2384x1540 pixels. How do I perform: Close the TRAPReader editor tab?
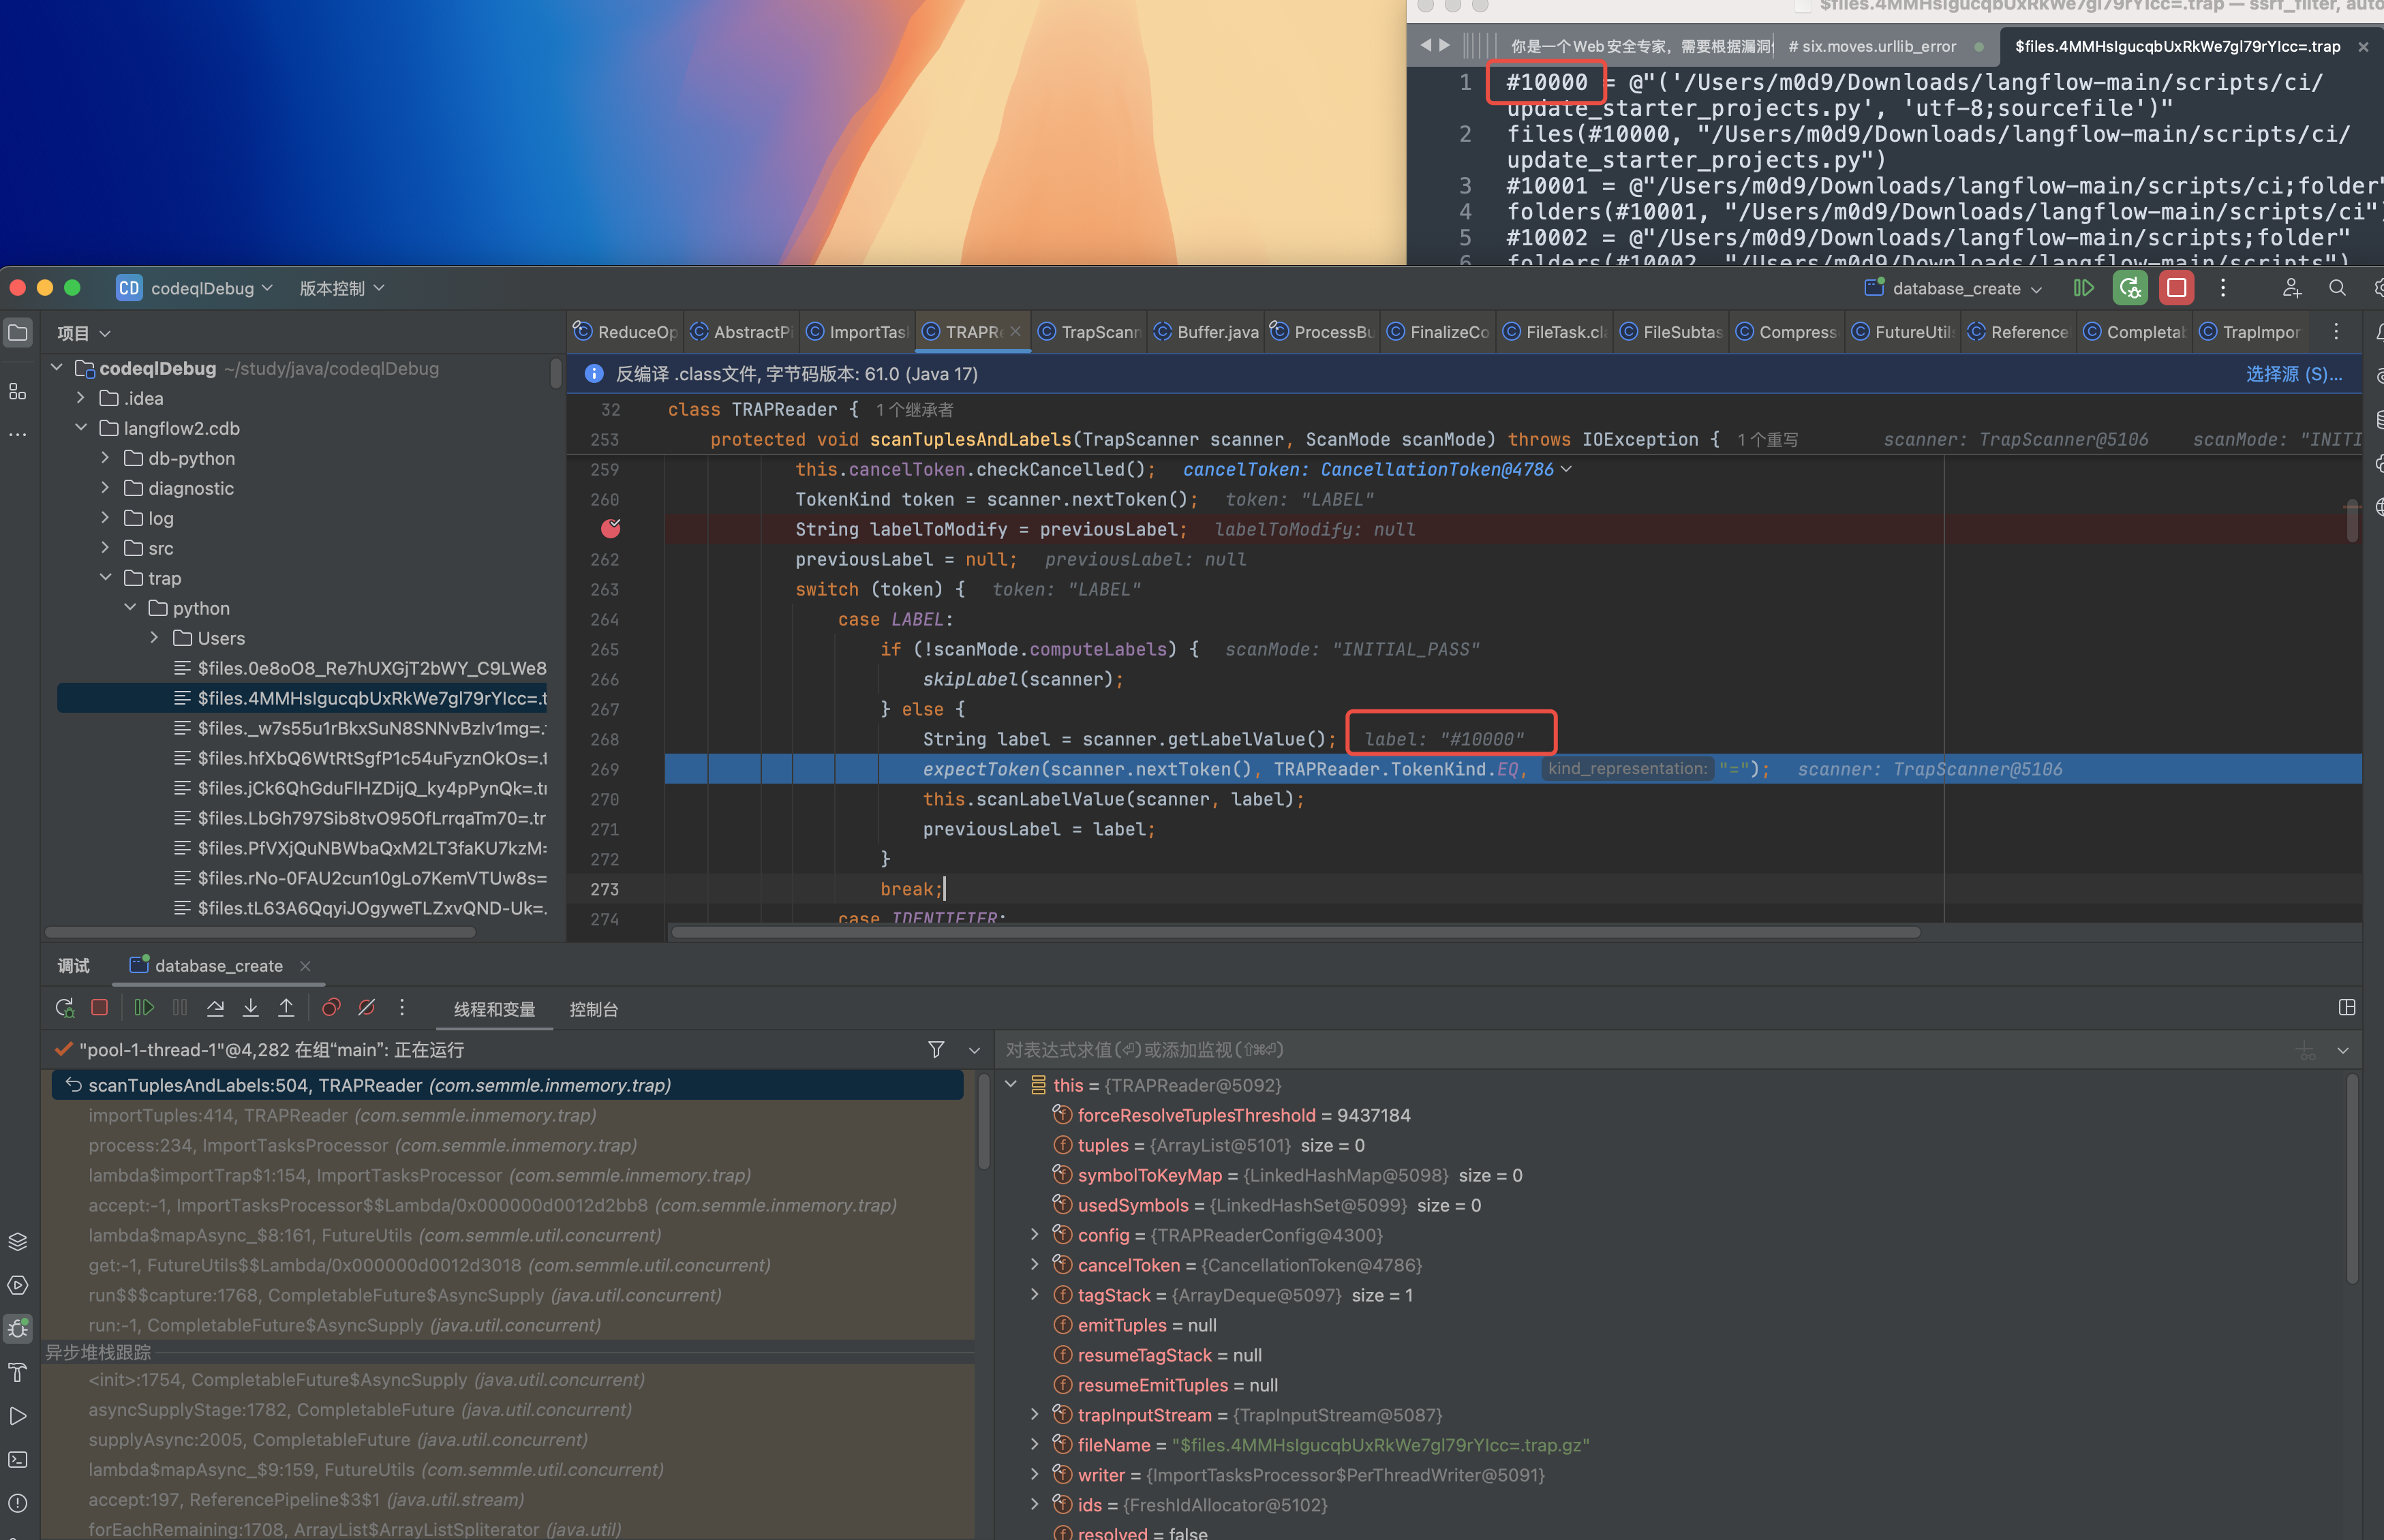pos(1016,331)
